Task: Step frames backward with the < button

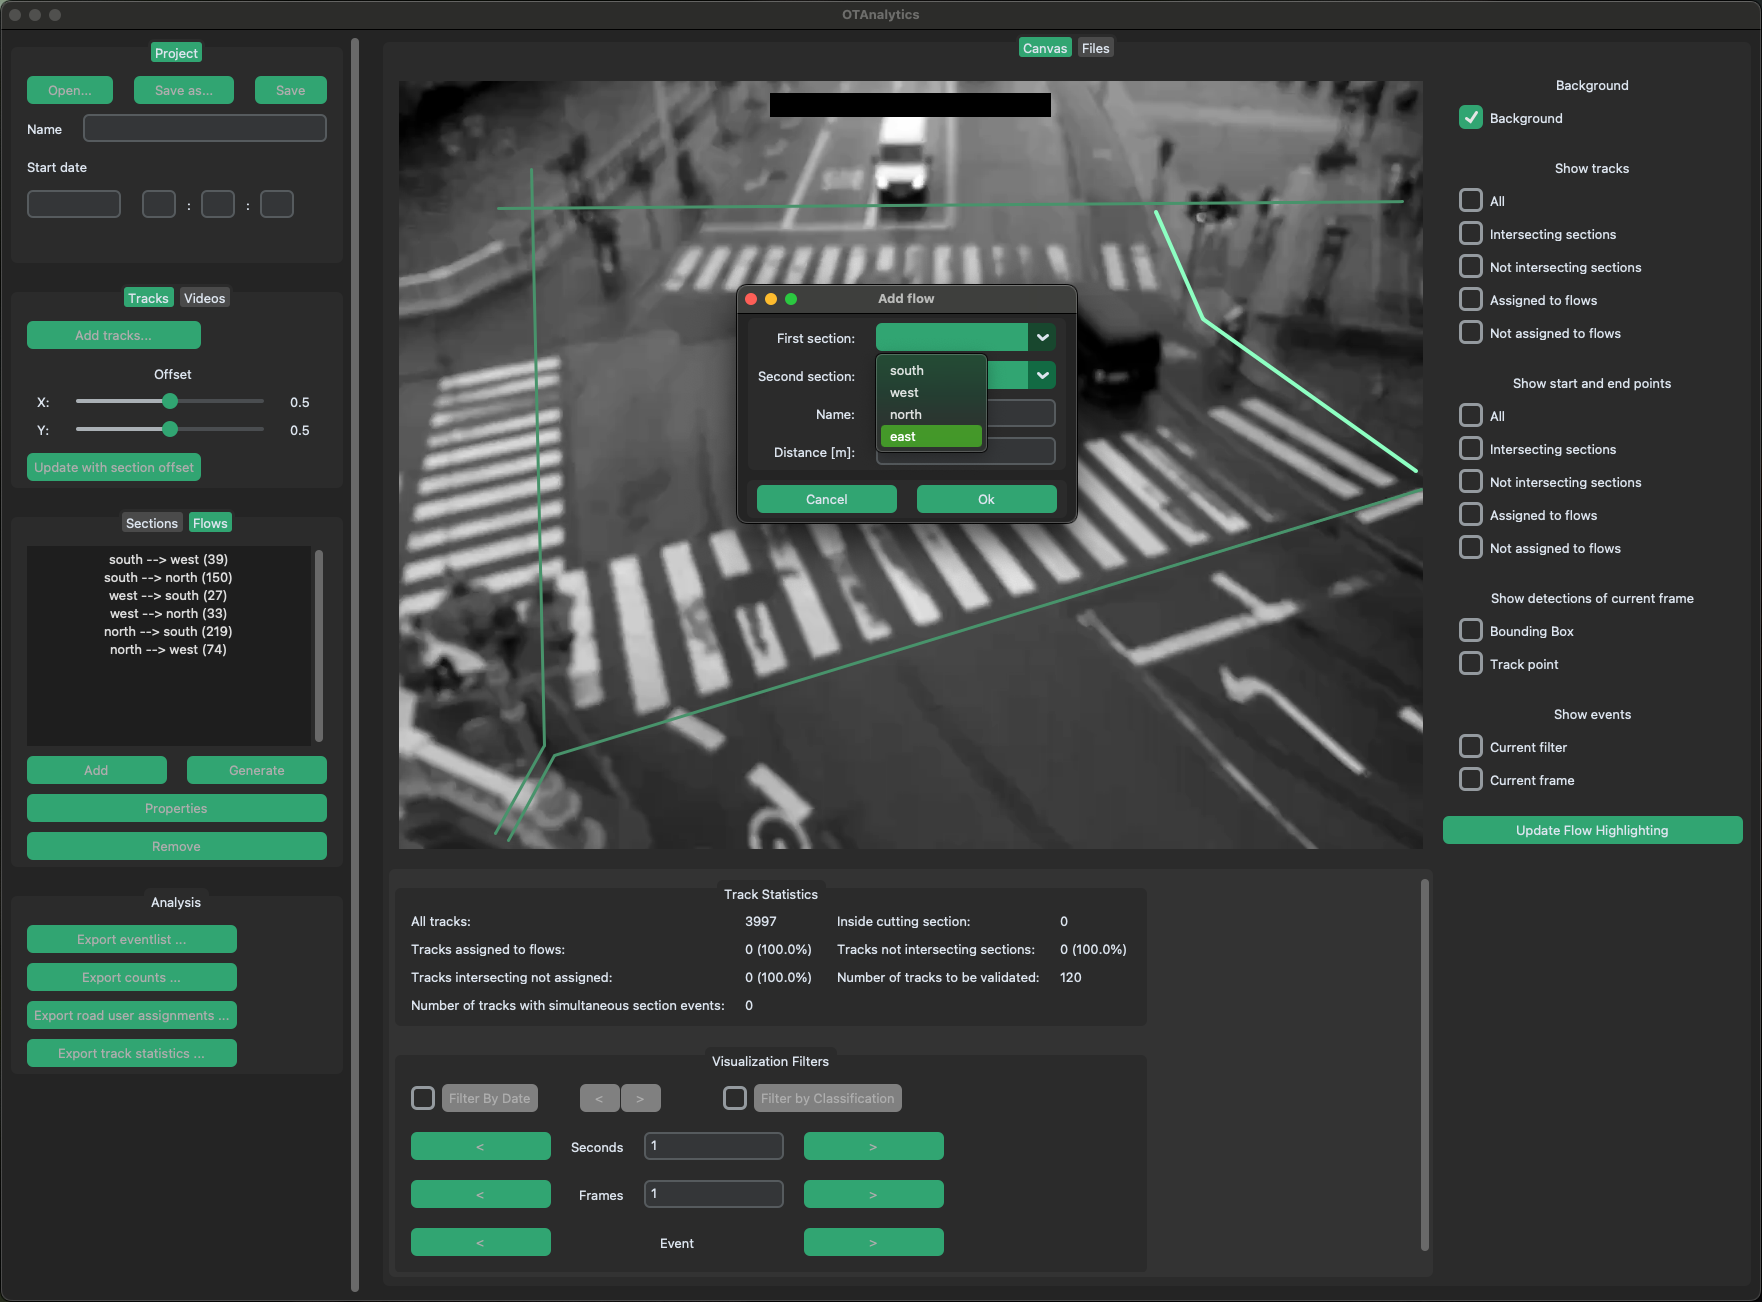Action: (x=480, y=1194)
